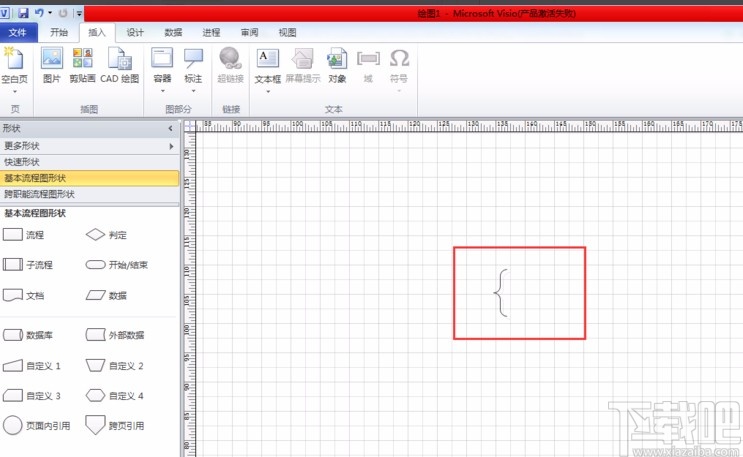The width and height of the screenshot is (743, 457).
Task: Switch to the 审阅 (Review) ribbon tab
Action: (x=249, y=32)
